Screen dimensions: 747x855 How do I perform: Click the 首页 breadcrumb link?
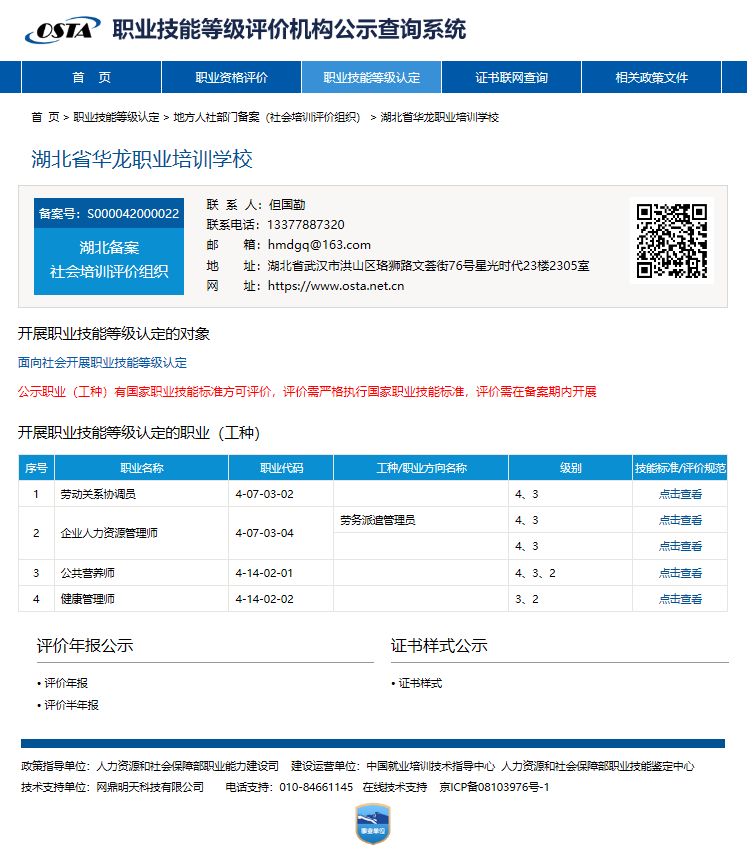point(45,117)
